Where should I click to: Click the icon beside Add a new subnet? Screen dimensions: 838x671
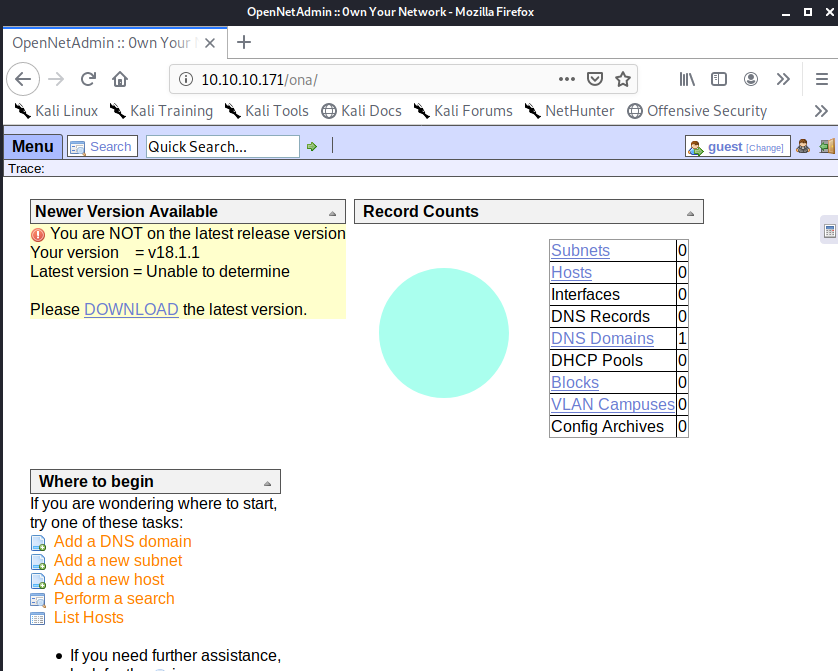(x=38, y=562)
